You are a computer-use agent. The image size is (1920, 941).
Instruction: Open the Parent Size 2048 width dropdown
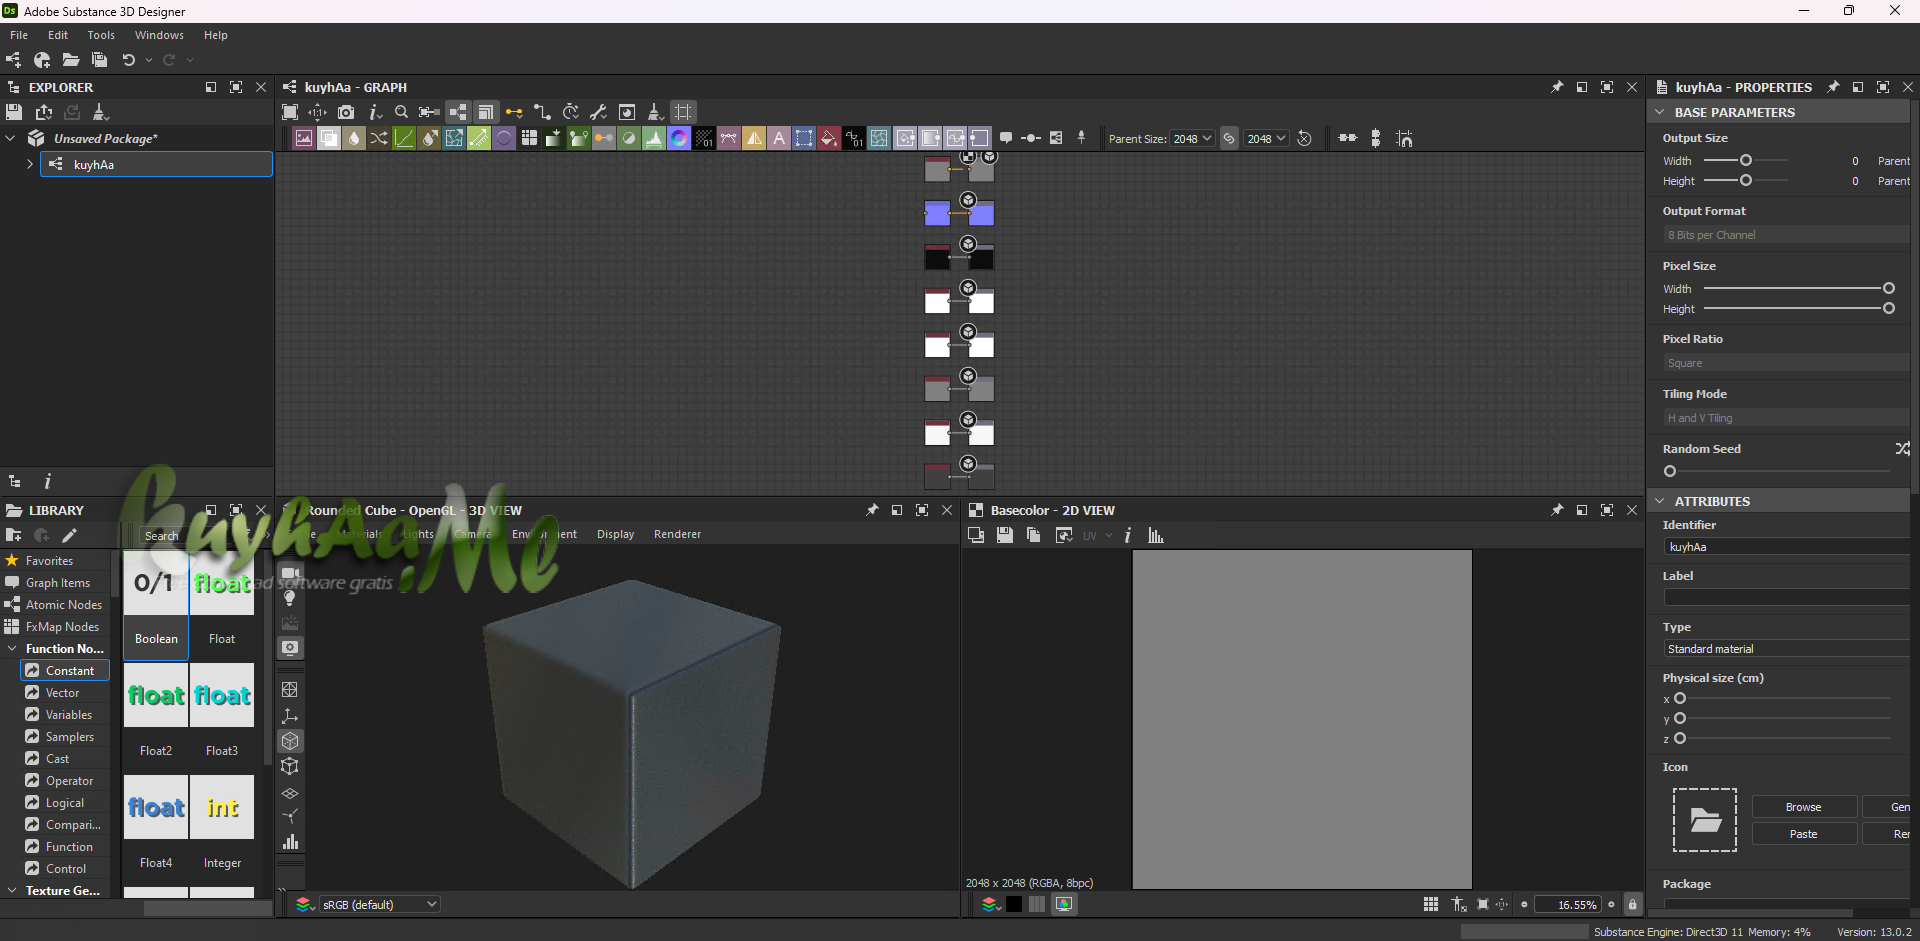(1192, 138)
